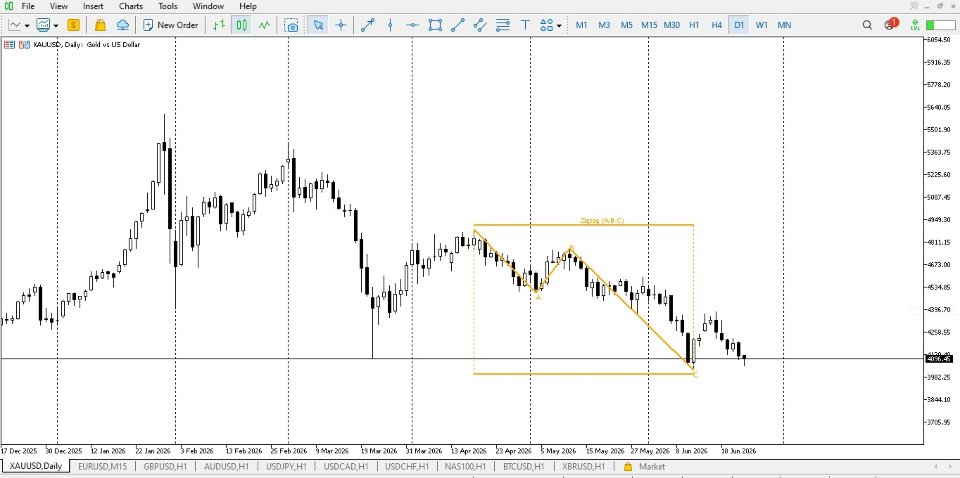This screenshot has width=960, height=478.
Task: Set timeframe to M1
Action: pos(582,25)
